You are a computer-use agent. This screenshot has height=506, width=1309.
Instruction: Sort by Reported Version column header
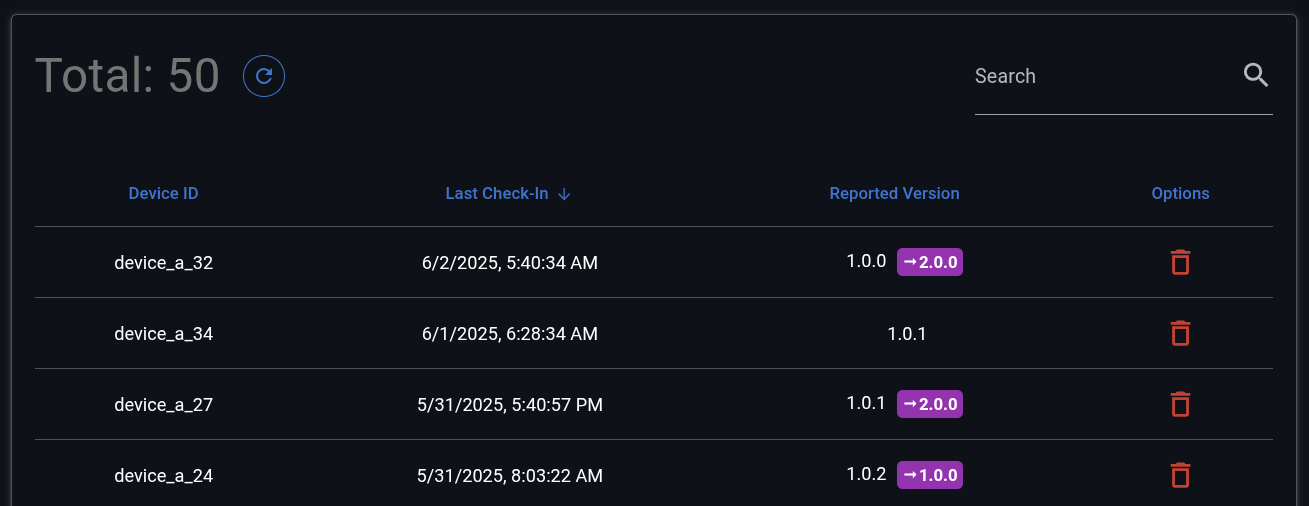pos(894,194)
